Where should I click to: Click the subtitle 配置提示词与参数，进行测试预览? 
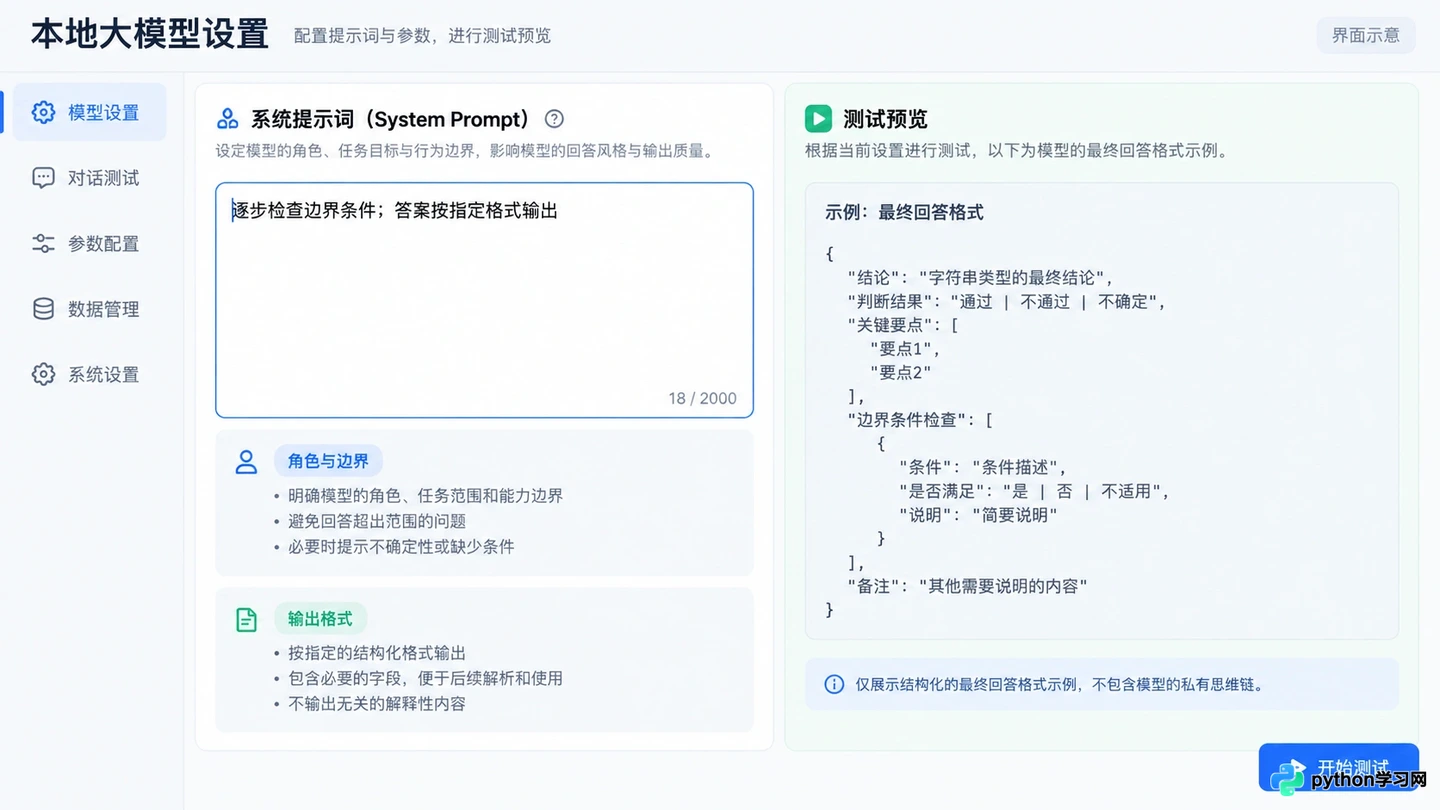[422, 36]
